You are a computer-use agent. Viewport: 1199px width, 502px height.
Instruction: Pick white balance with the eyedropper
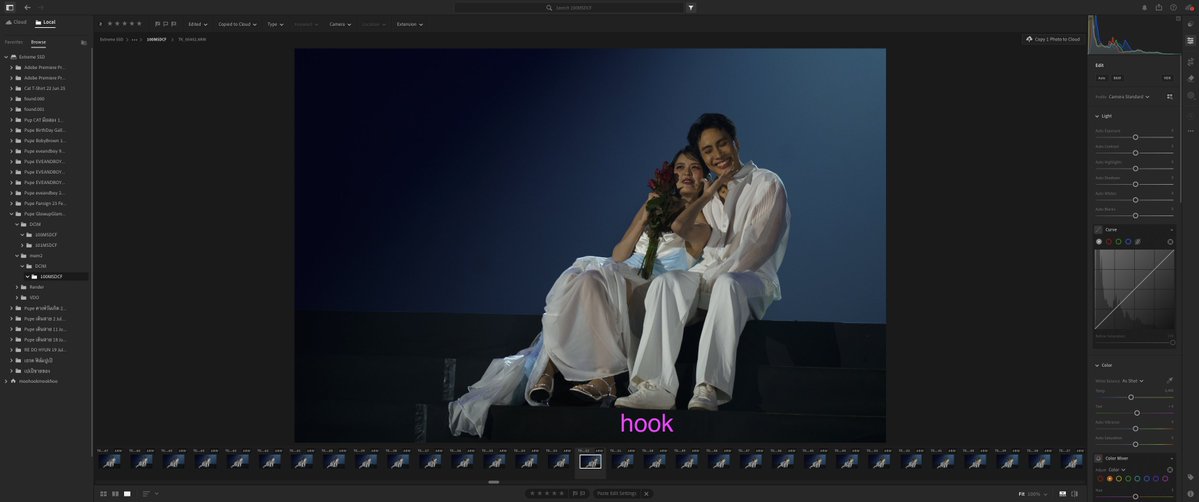click(1169, 380)
